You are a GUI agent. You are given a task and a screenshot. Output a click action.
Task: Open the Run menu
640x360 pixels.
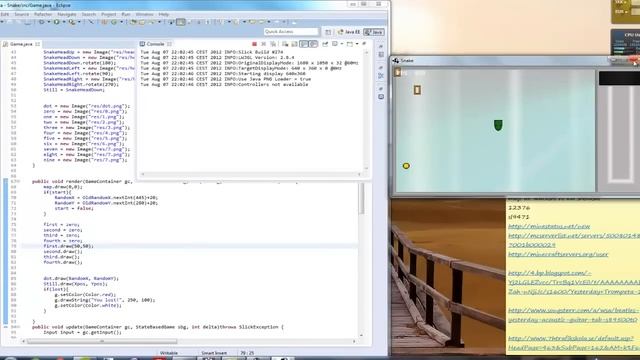[x=126, y=14]
